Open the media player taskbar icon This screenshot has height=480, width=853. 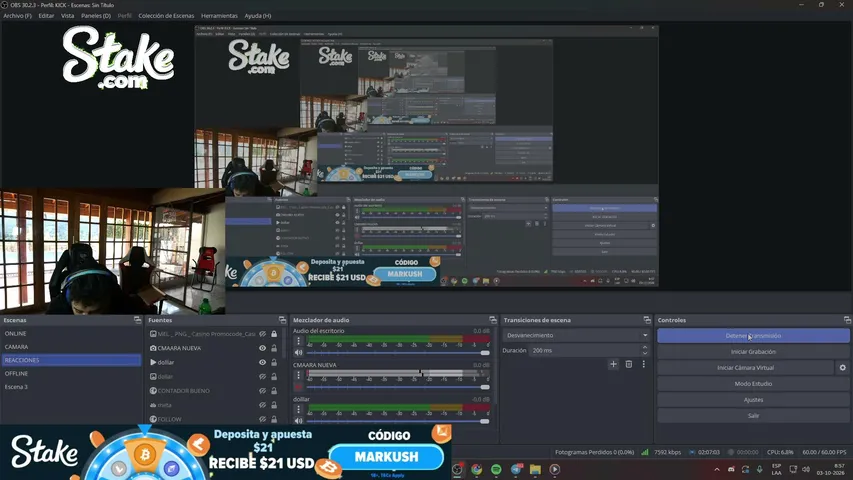pyautogui.click(x=555, y=469)
